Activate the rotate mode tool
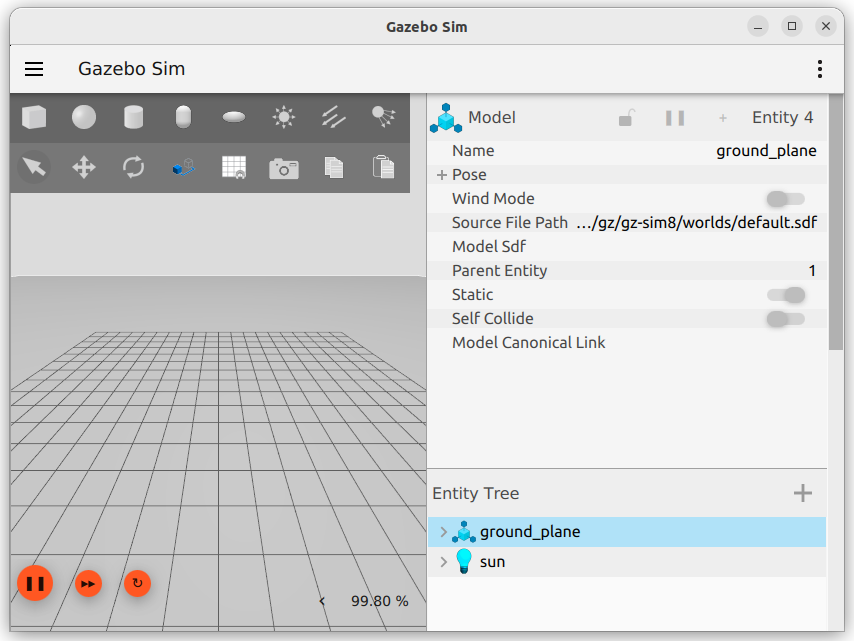 (x=133, y=167)
